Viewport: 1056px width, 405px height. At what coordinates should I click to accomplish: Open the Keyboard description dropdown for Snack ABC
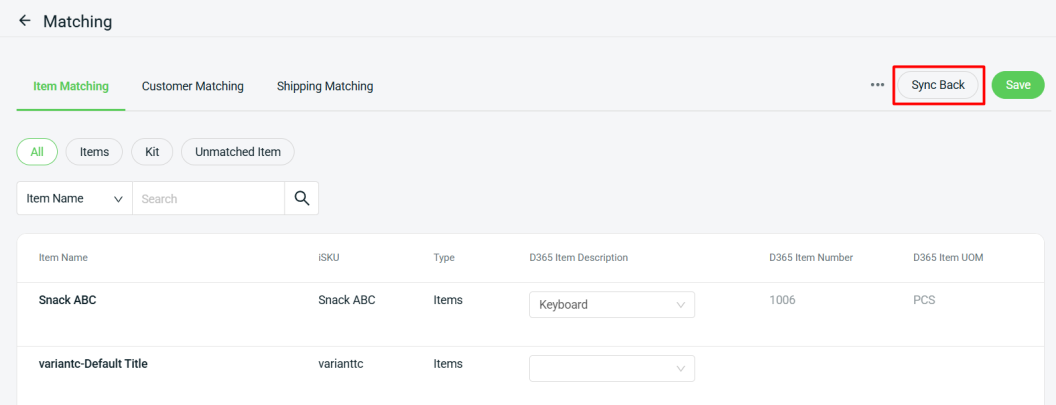[x=611, y=305]
